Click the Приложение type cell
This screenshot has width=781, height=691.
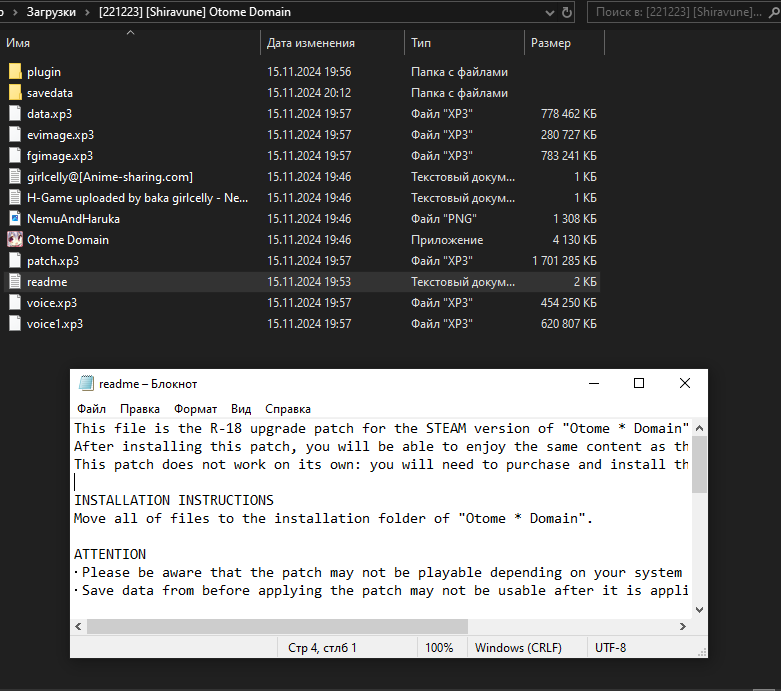[x=447, y=240]
